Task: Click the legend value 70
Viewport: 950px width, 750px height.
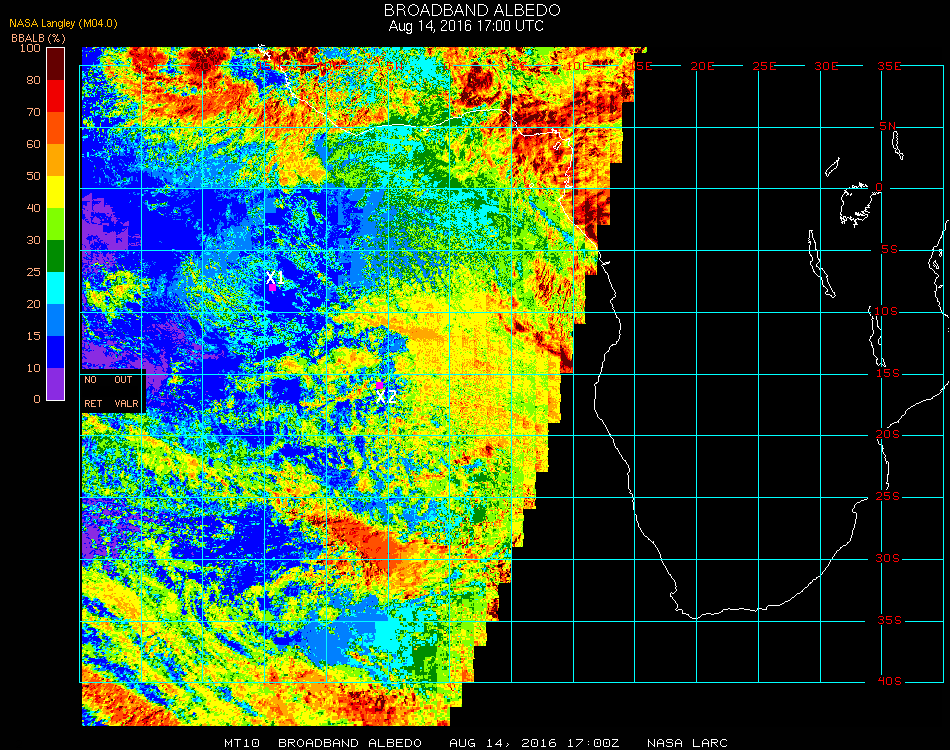Action: pyautogui.click(x=33, y=112)
